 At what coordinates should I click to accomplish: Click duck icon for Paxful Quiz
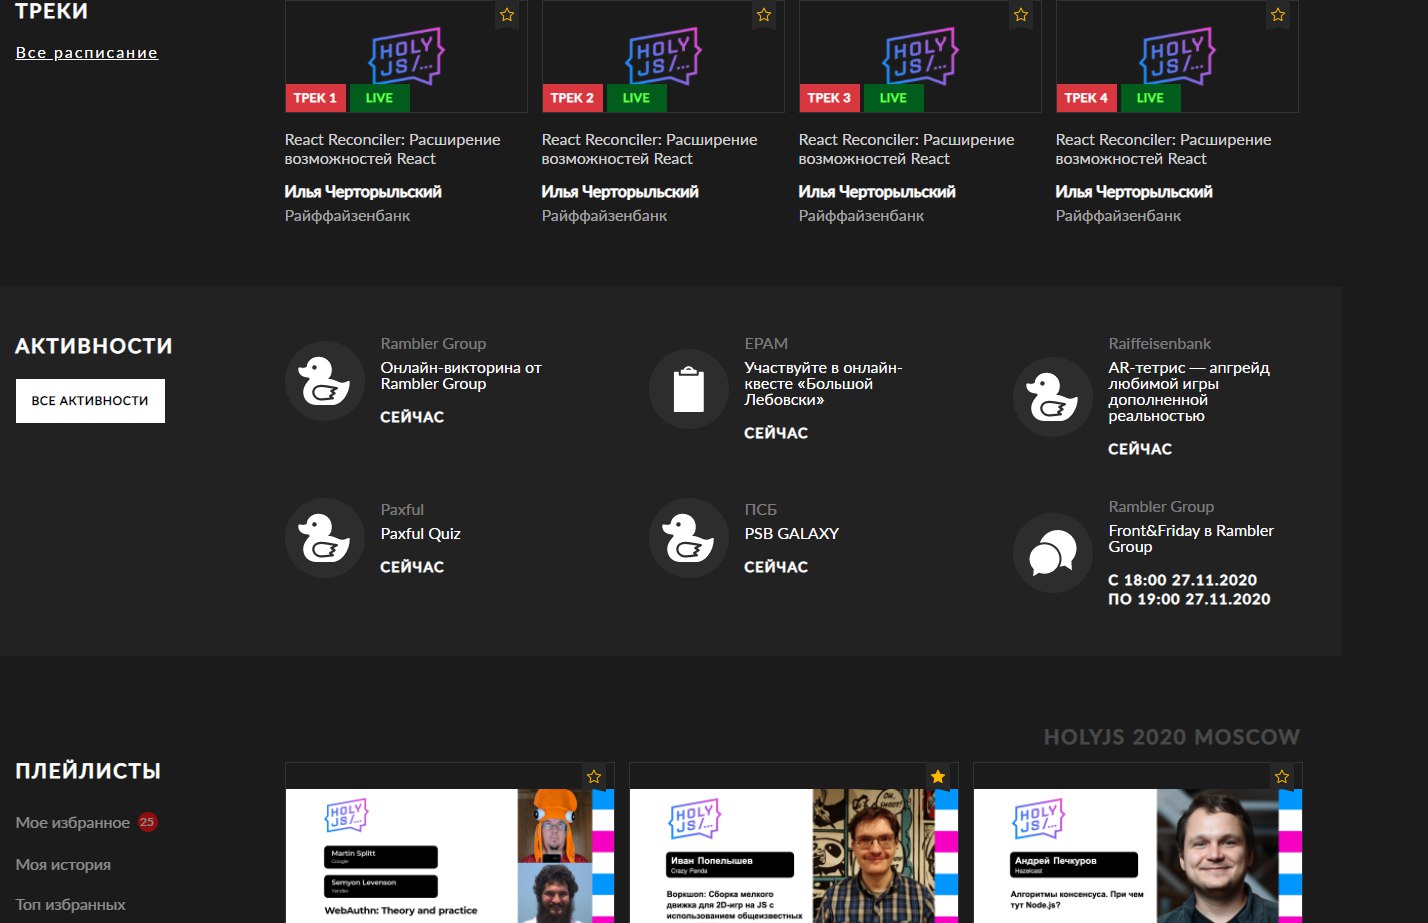[325, 538]
